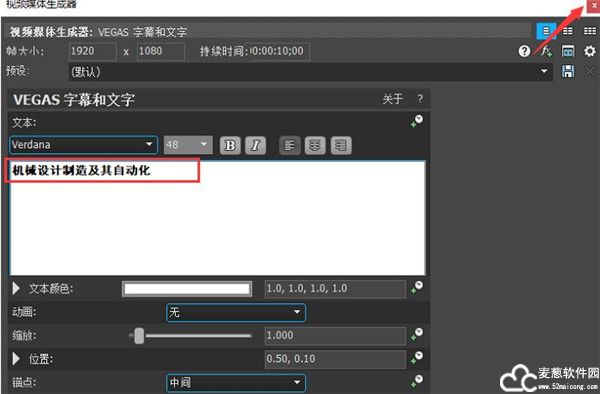The width and height of the screenshot is (600, 394).
Task: Click the fx plugin chain icon
Action: click(546, 51)
